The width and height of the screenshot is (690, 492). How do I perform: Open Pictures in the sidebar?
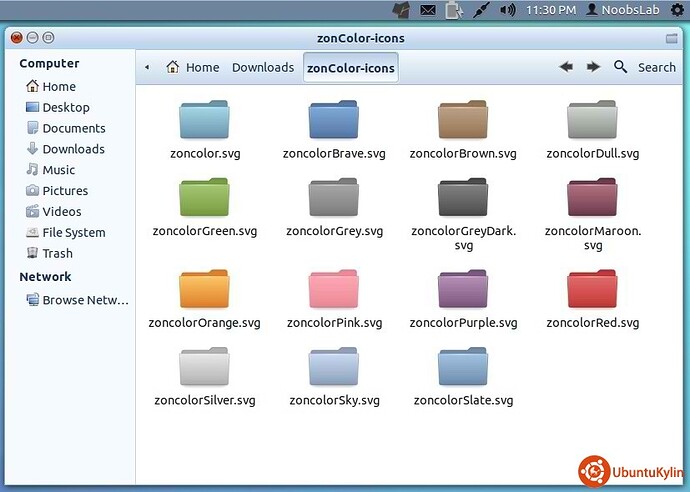click(x=65, y=190)
